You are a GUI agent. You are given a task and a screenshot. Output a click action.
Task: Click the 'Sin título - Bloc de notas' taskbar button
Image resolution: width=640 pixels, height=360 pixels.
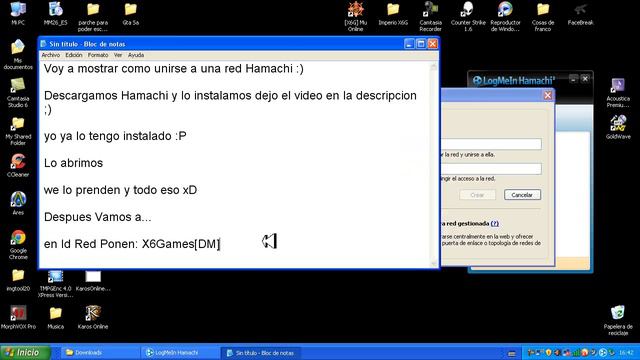(261, 353)
